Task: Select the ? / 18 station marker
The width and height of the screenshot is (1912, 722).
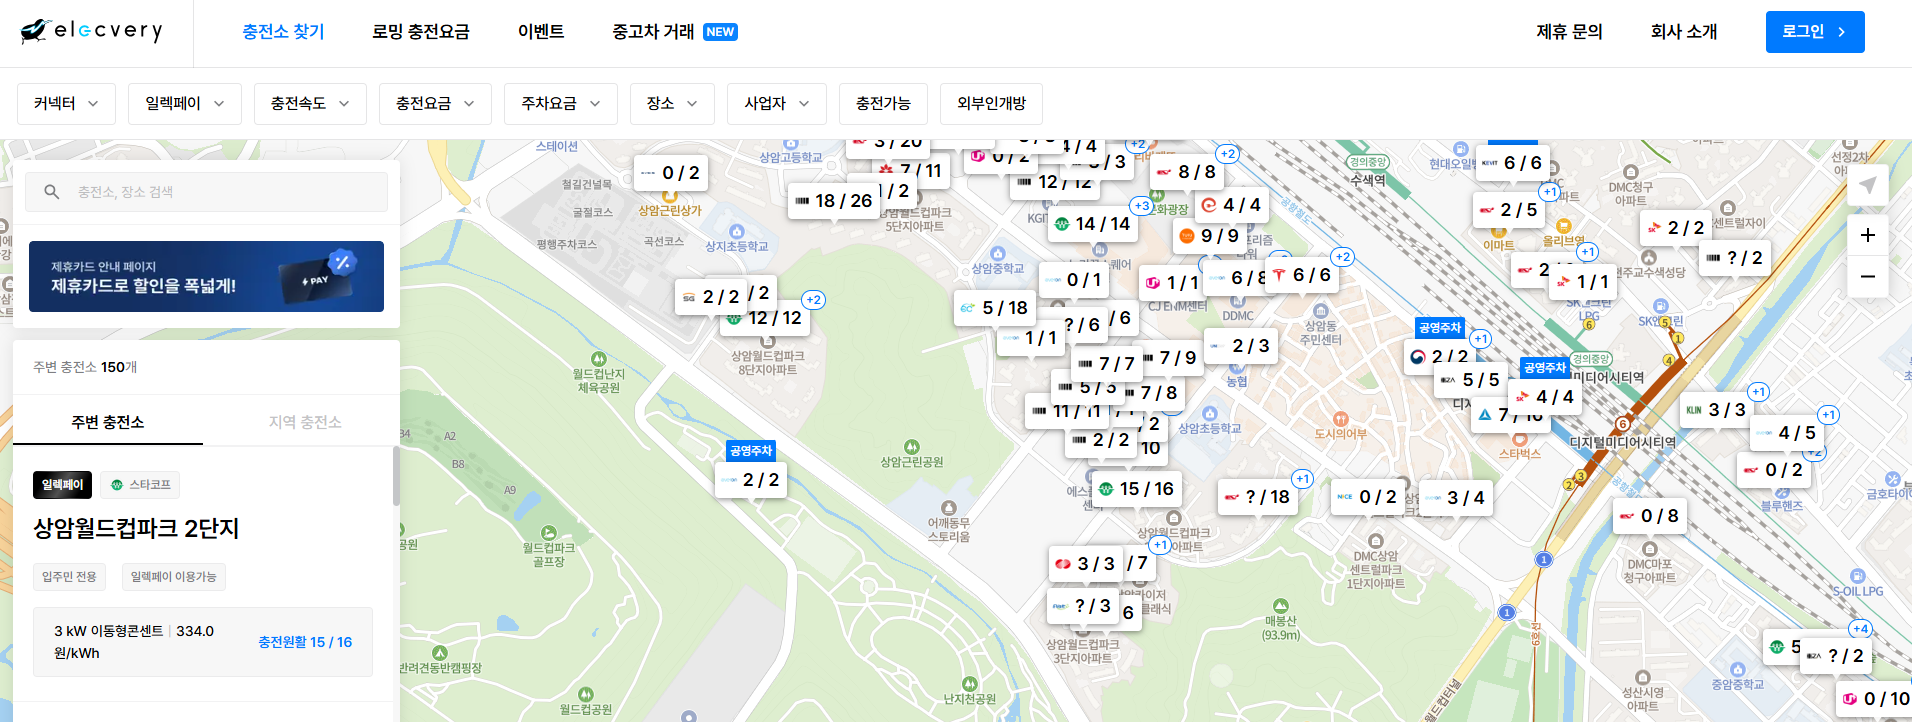Action: [x=1258, y=497]
